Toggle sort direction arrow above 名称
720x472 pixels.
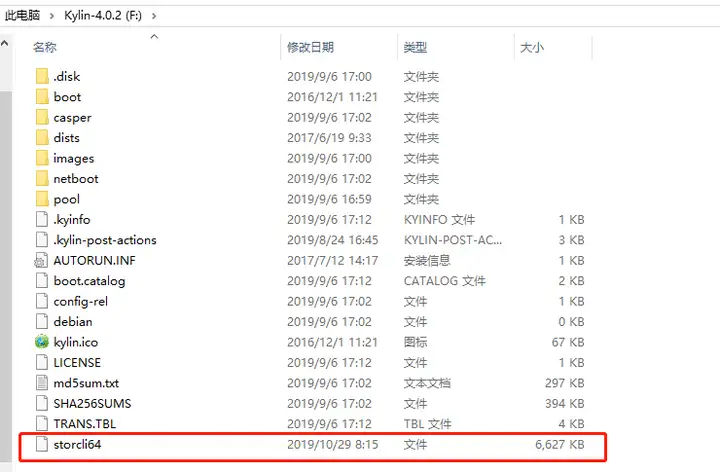click(x=155, y=36)
